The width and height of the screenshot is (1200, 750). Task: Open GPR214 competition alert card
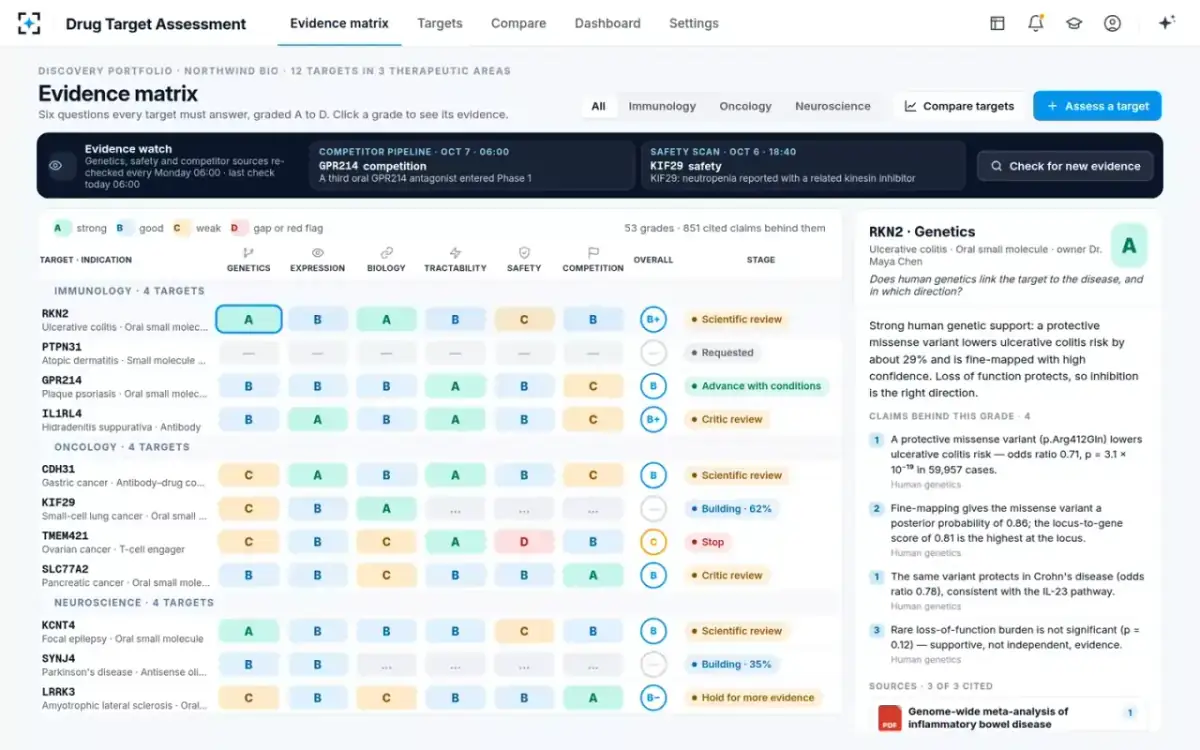pos(471,165)
